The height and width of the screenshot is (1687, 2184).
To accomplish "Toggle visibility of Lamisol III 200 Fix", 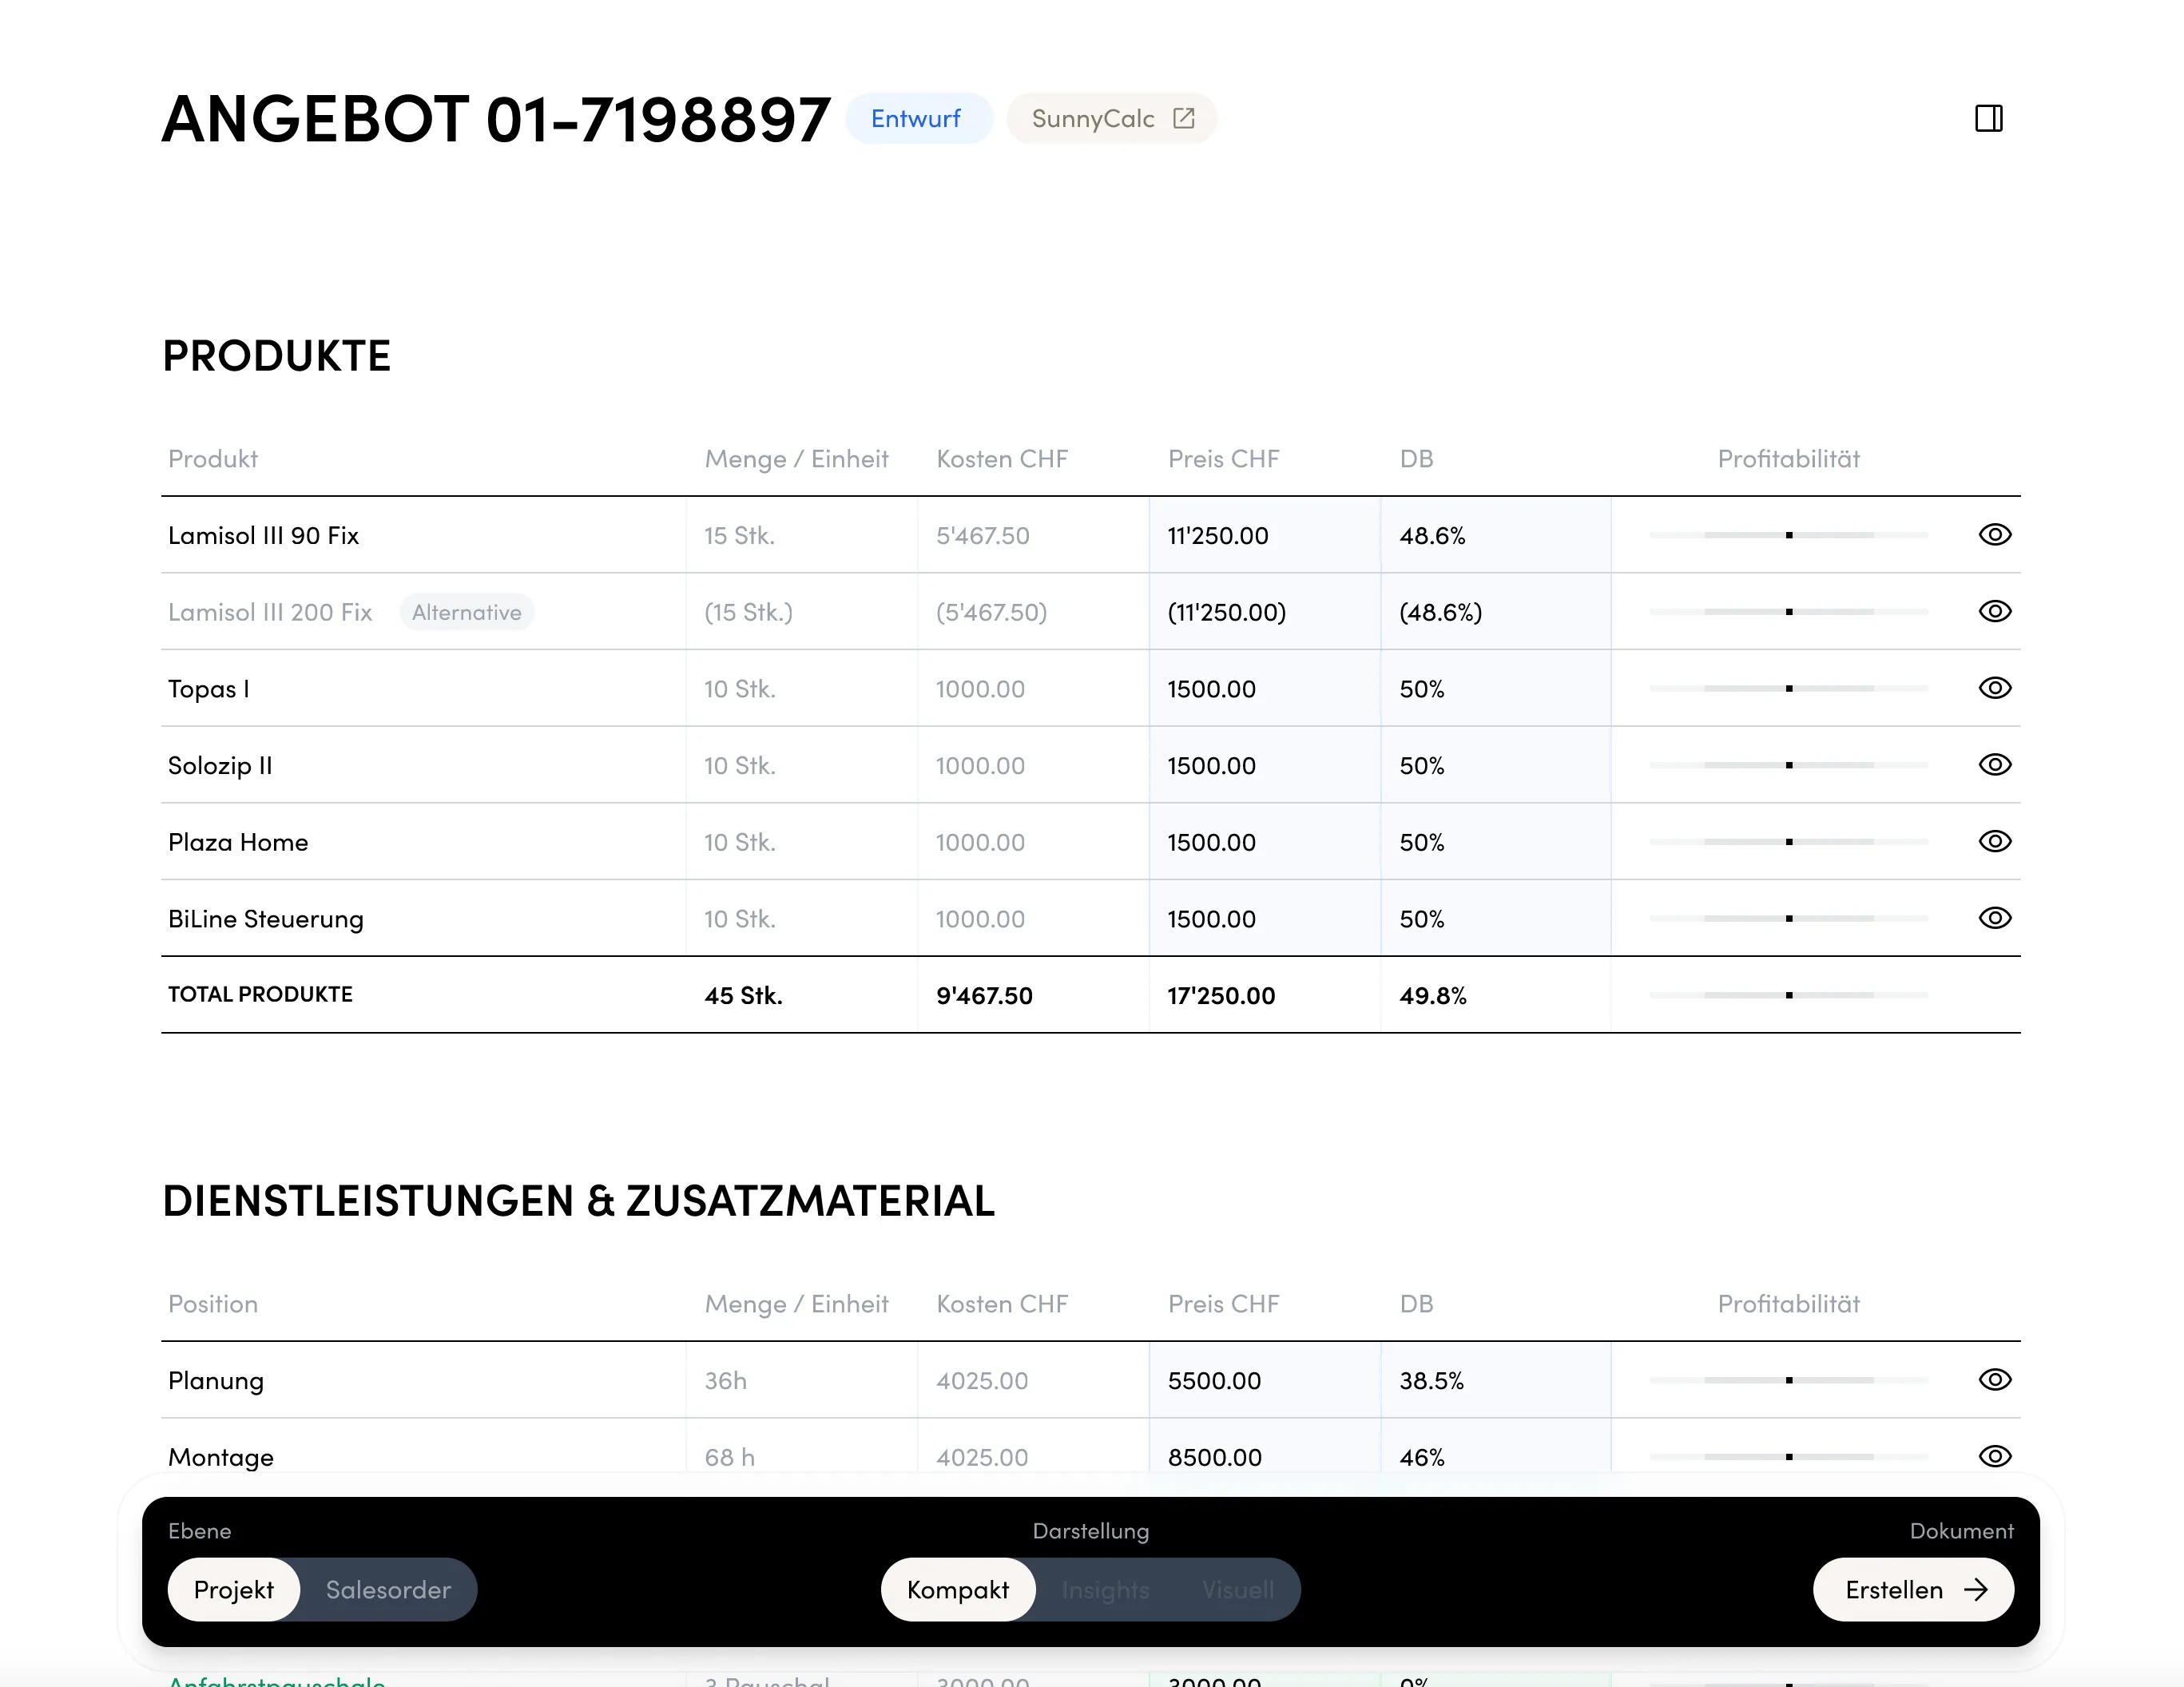I will tap(1994, 611).
